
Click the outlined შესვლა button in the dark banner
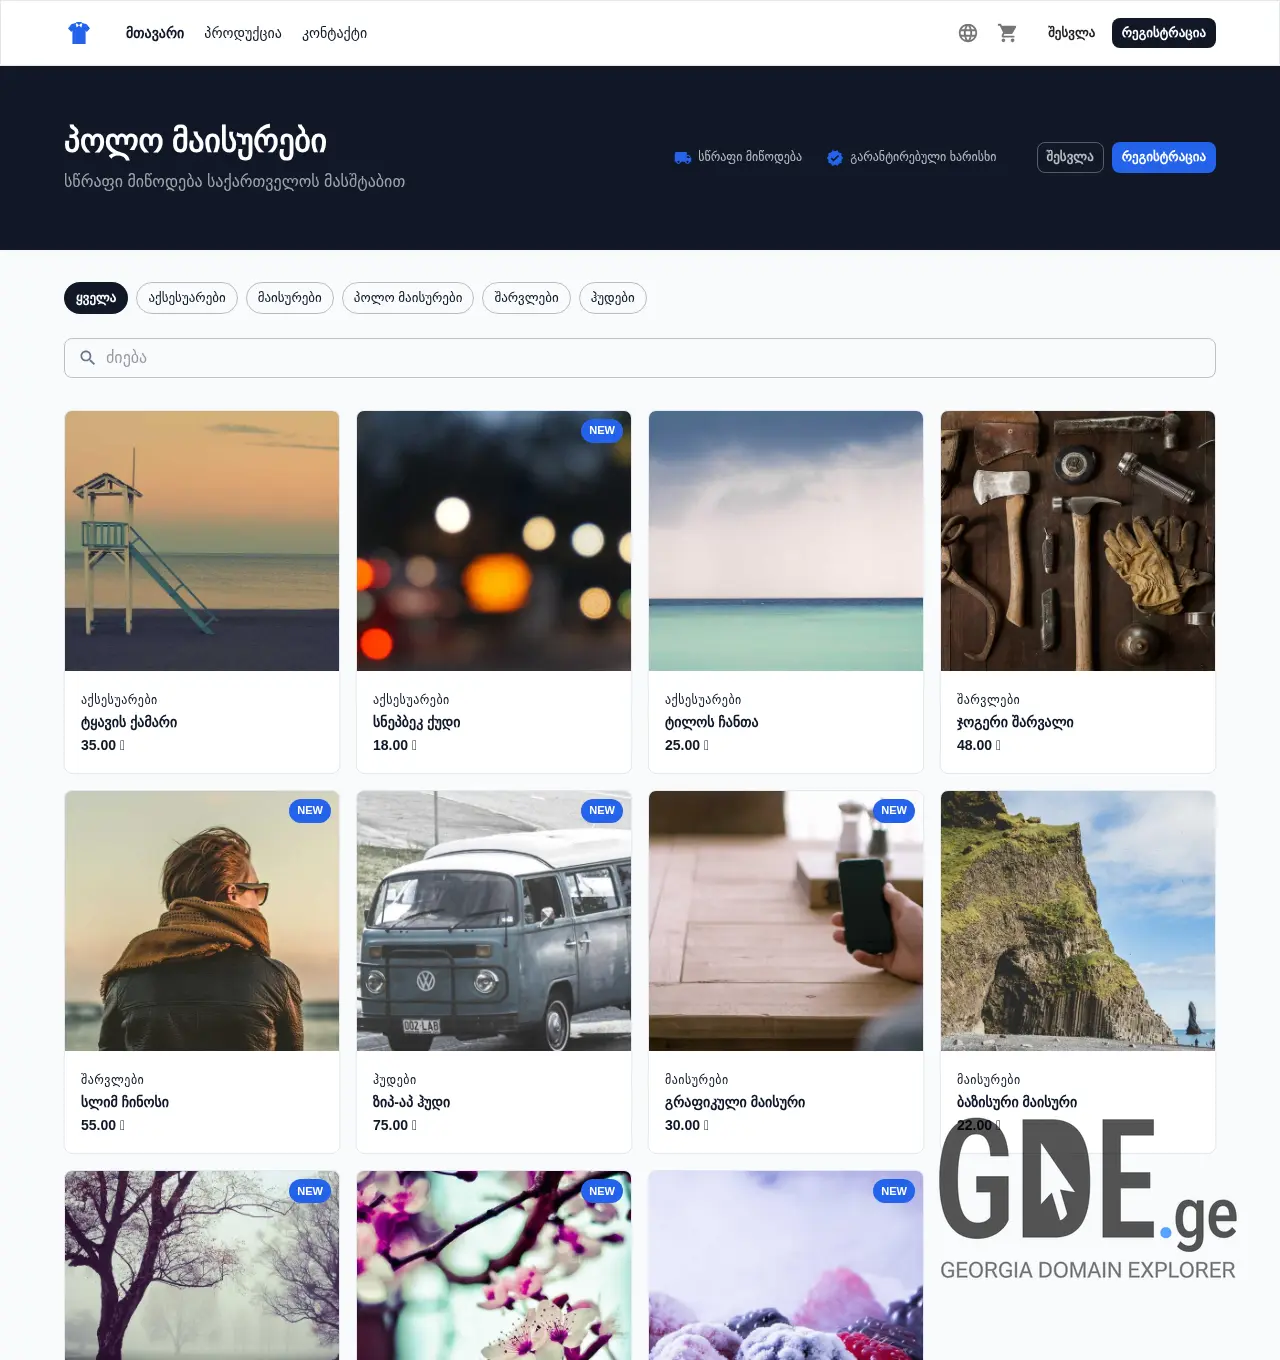[x=1070, y=157]
